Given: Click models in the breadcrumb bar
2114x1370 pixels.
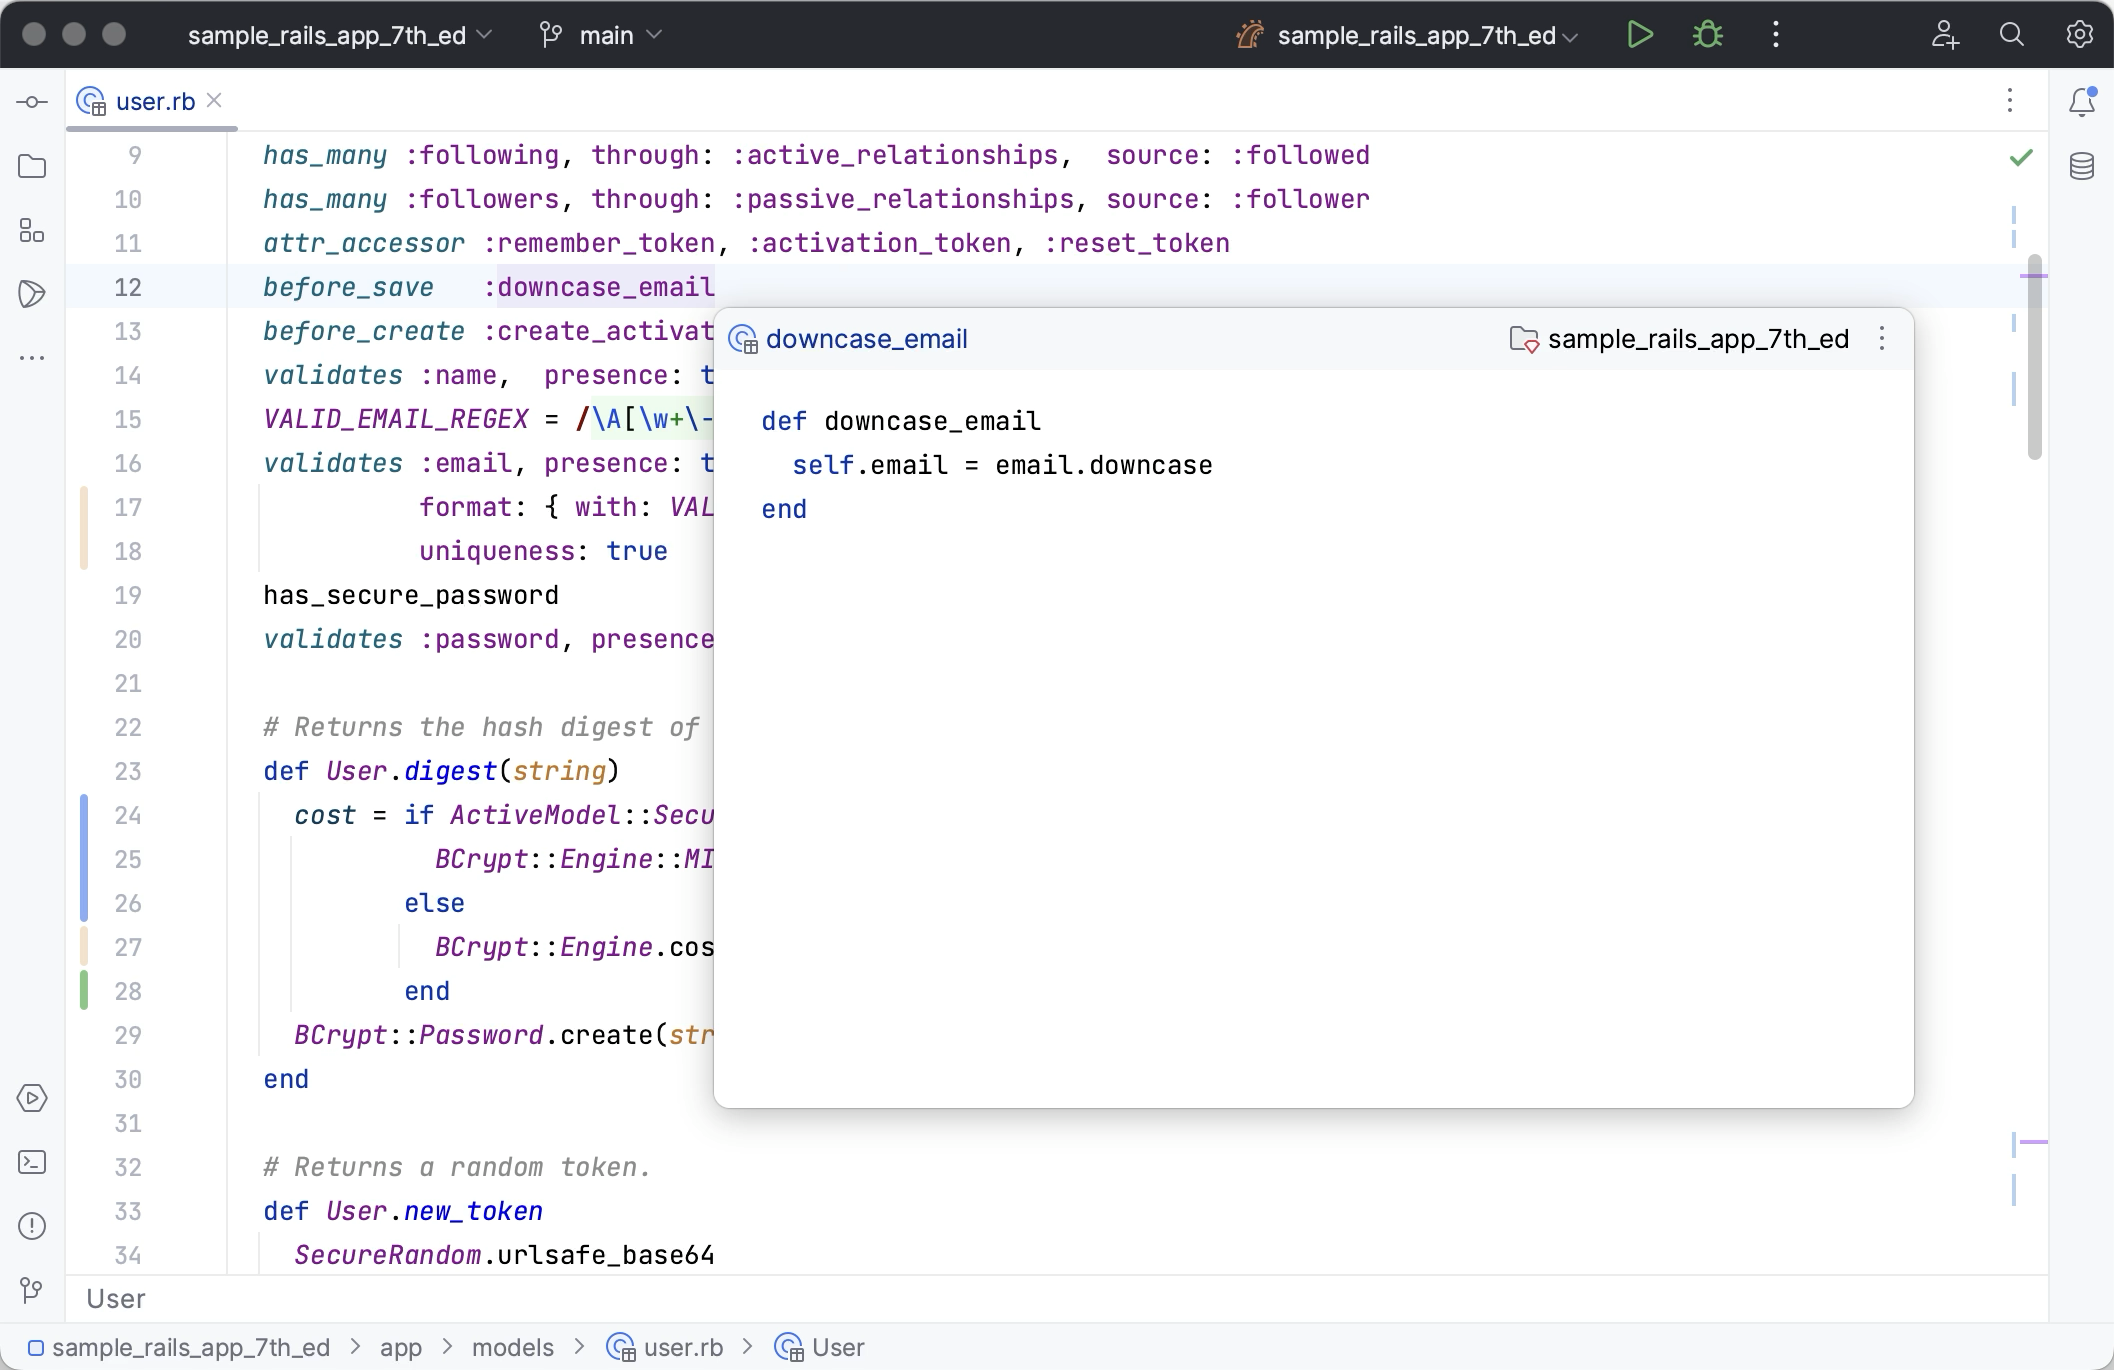Looking at the screenshot, I should coord(512,1347).
